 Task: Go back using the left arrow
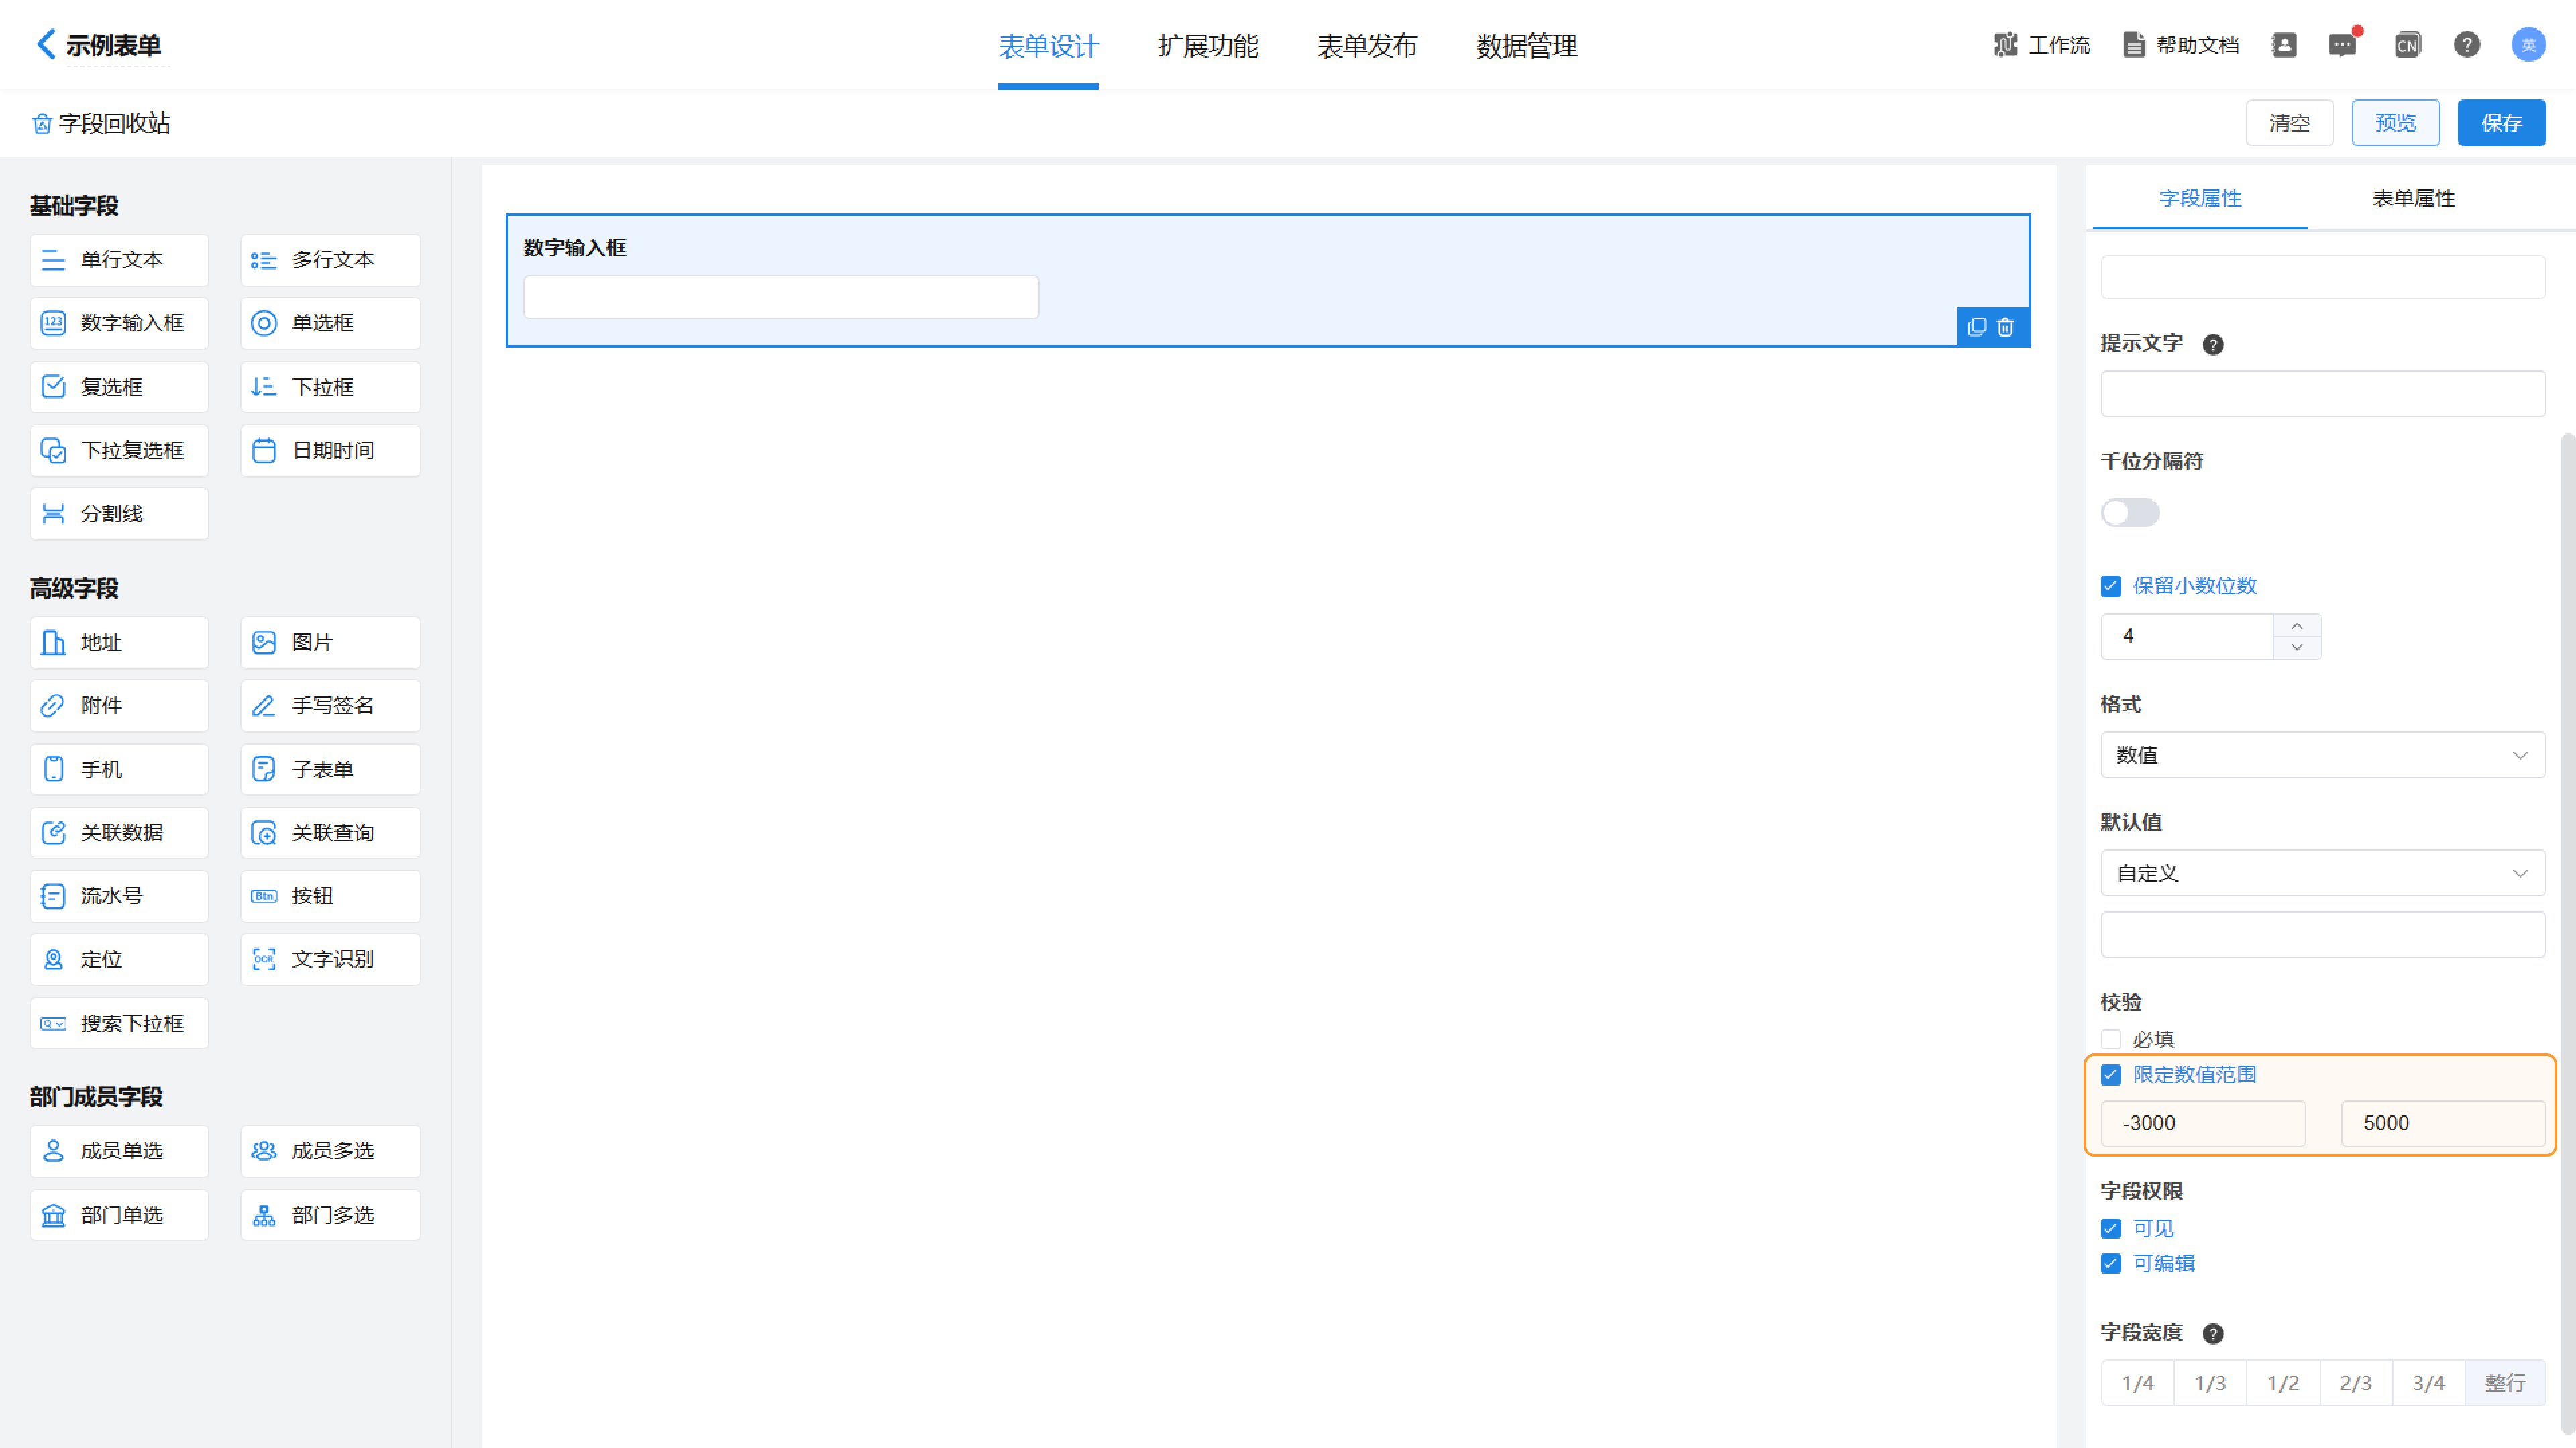pos(45,44)
